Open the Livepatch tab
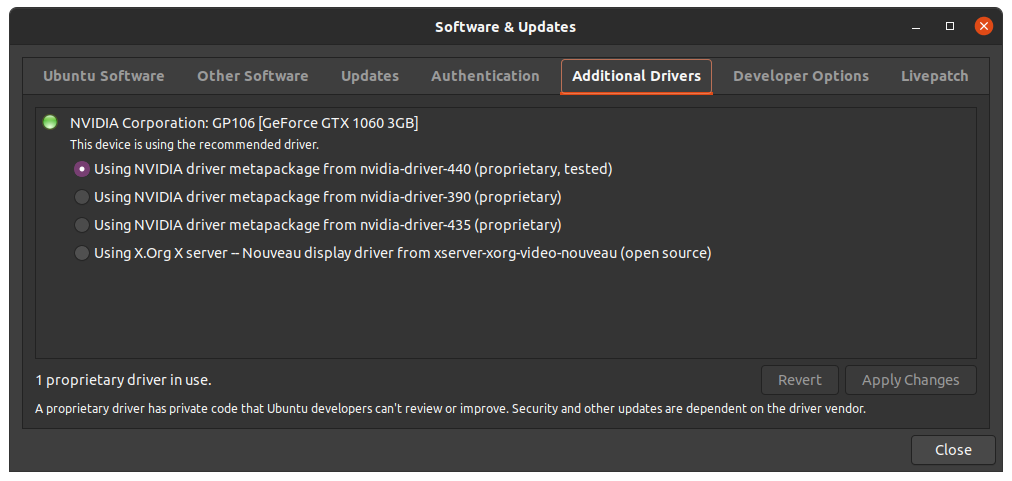 tap(934, 76)
